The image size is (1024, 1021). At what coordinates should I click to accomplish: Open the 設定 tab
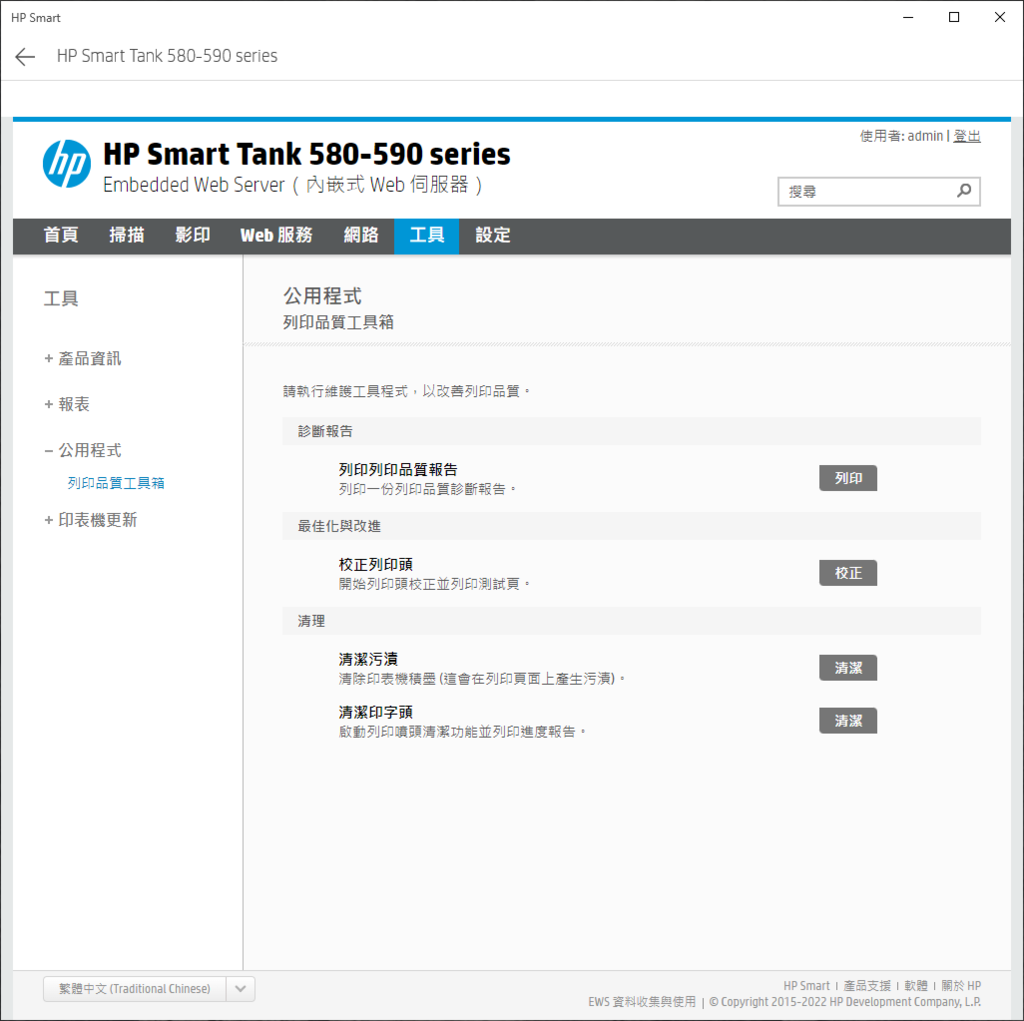(x=492, y=235)
